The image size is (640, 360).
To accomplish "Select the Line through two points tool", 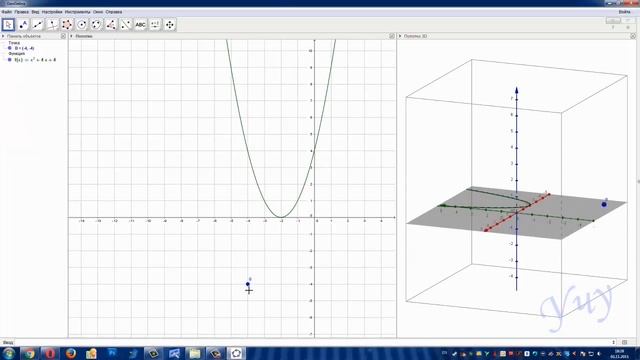I will [38, 25].
